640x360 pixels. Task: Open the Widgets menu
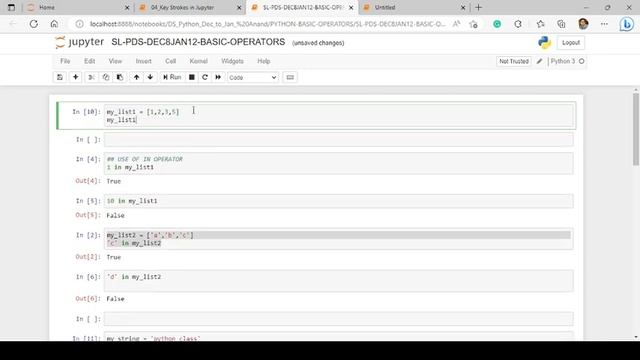(232, 61)
